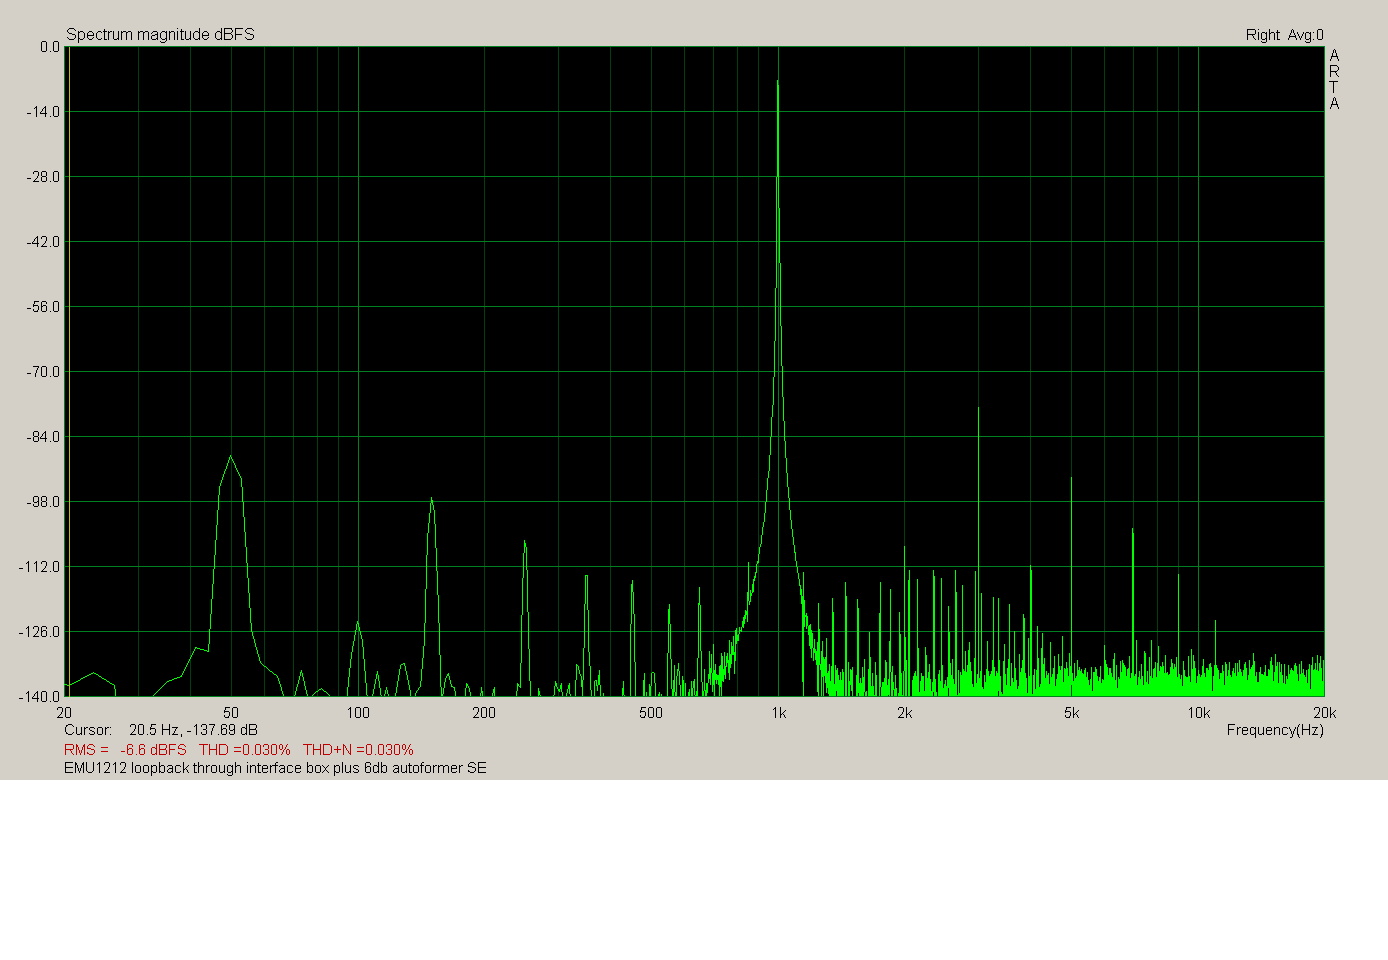Click the cursor readout '20.5 Hz, -137.69 dB'
Screen dimensions: 1388x960
[x=193, y=730]
